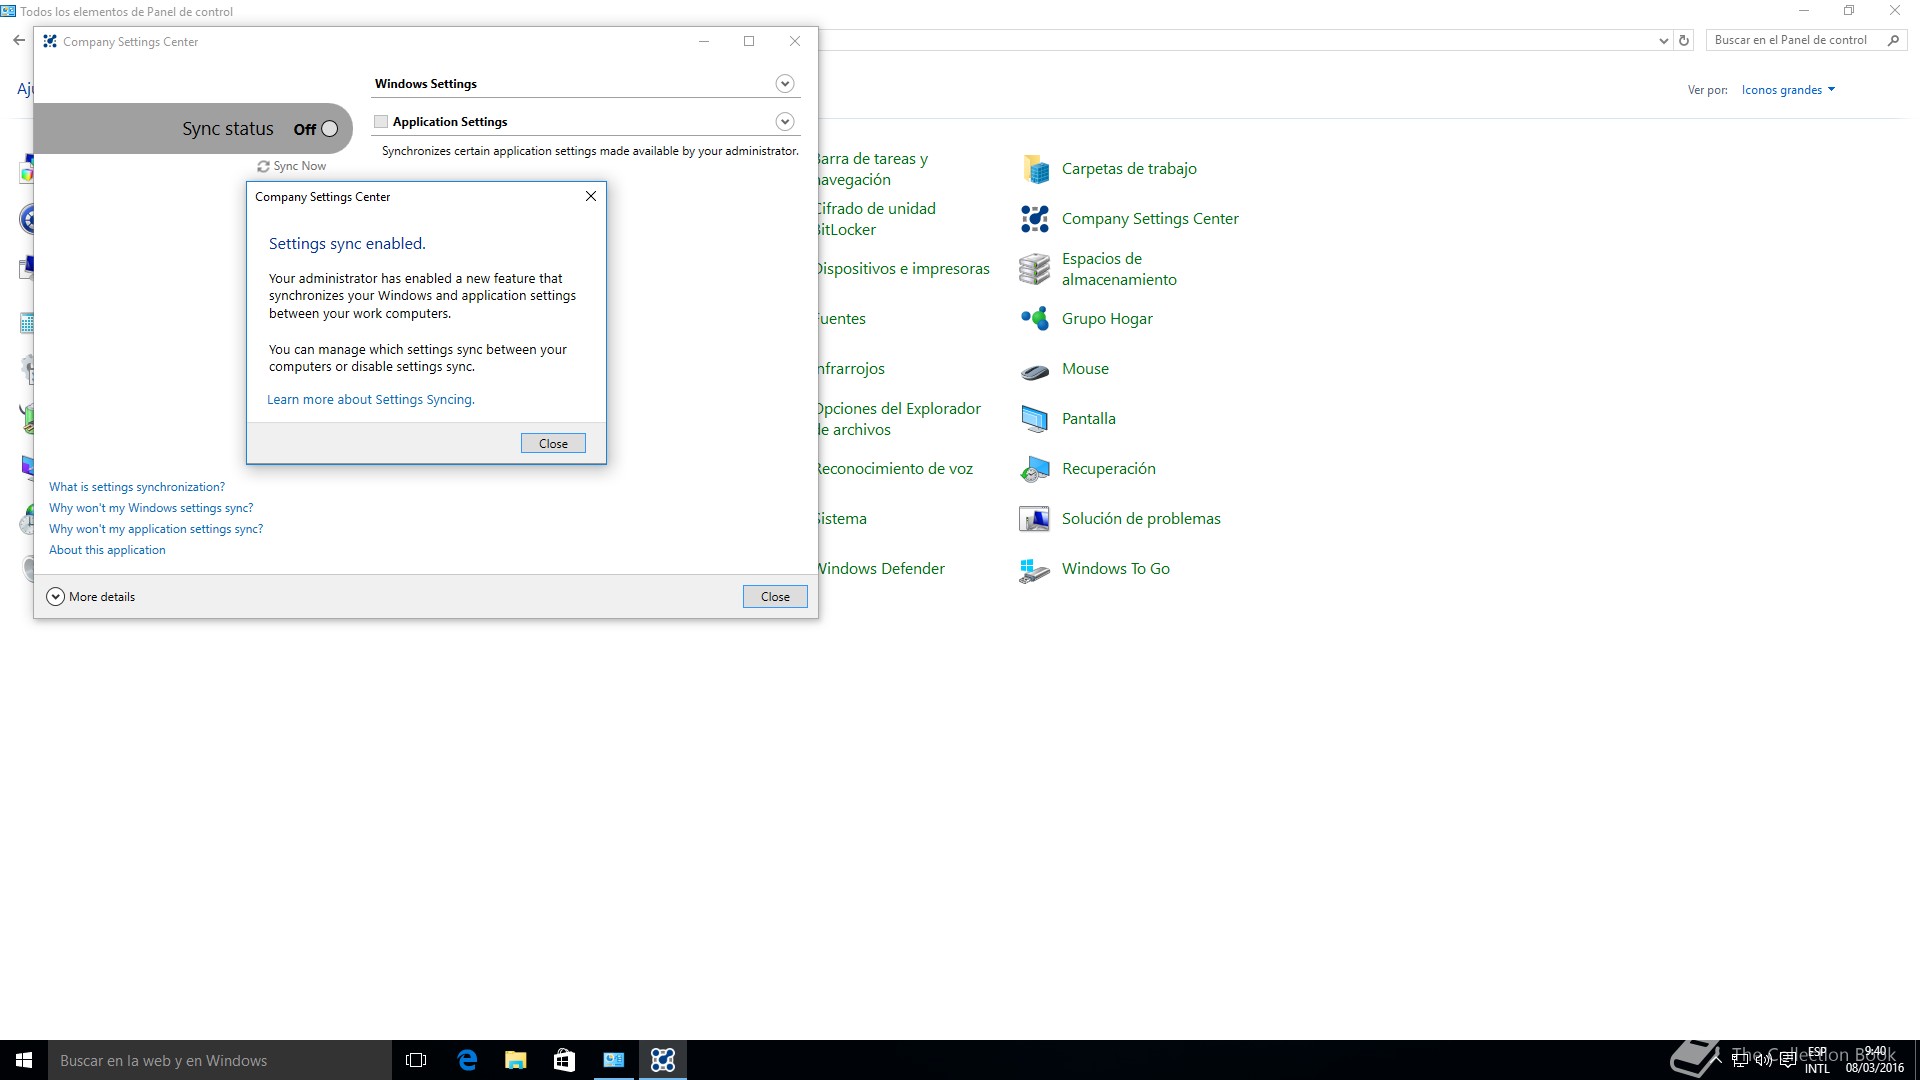Open About this application link
This screenshot has height=1080, width=1920.
(107, 550)
